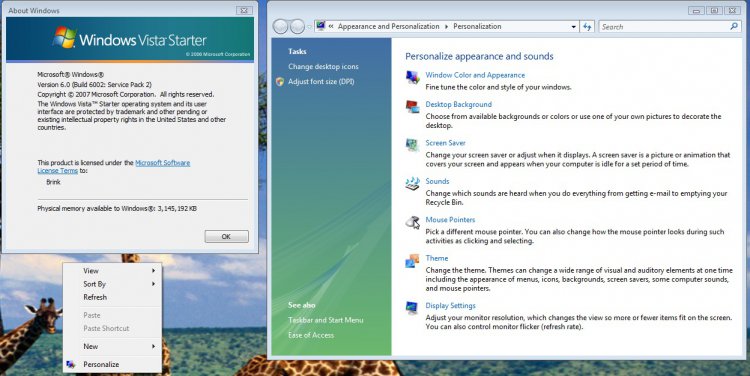
Task: Expand the Sort By submenu arrow
Action: click(x=154, y=284)
